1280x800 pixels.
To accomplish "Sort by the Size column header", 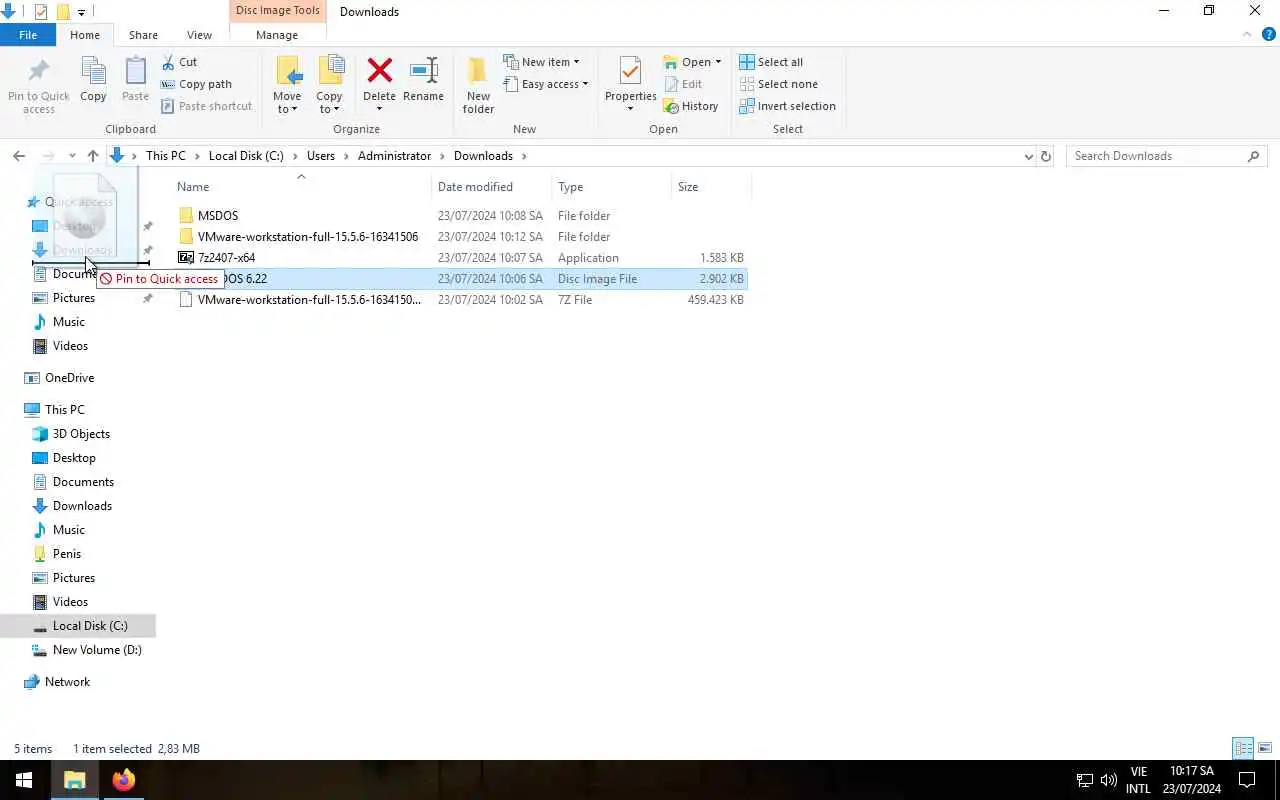I will (711, 187).
